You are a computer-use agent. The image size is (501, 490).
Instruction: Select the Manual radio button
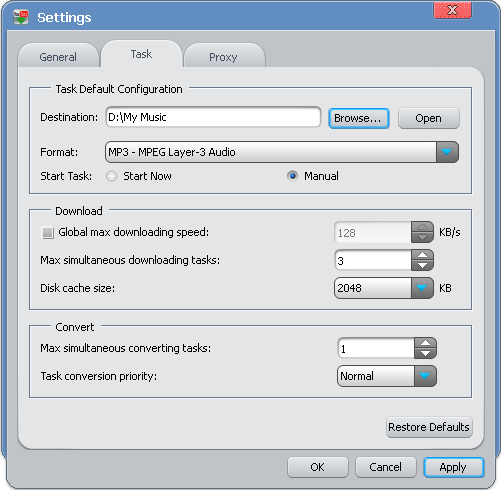click(x=292, y=176)
